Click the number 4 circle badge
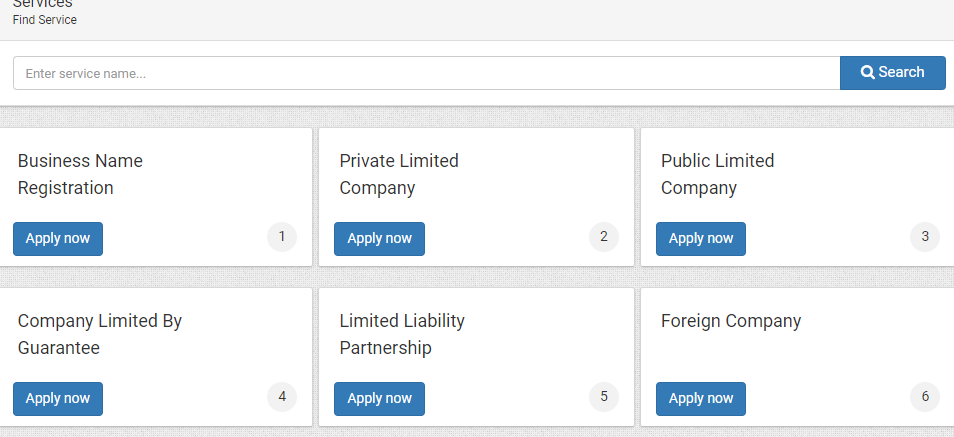Viewport: 954px width, 437px height. point(282,397)
